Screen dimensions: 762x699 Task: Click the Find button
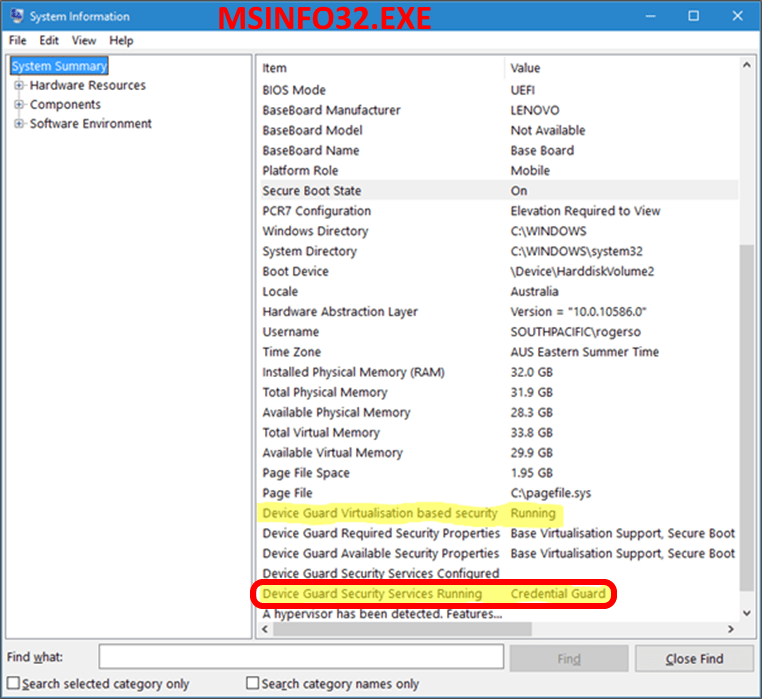pos(569,658)
